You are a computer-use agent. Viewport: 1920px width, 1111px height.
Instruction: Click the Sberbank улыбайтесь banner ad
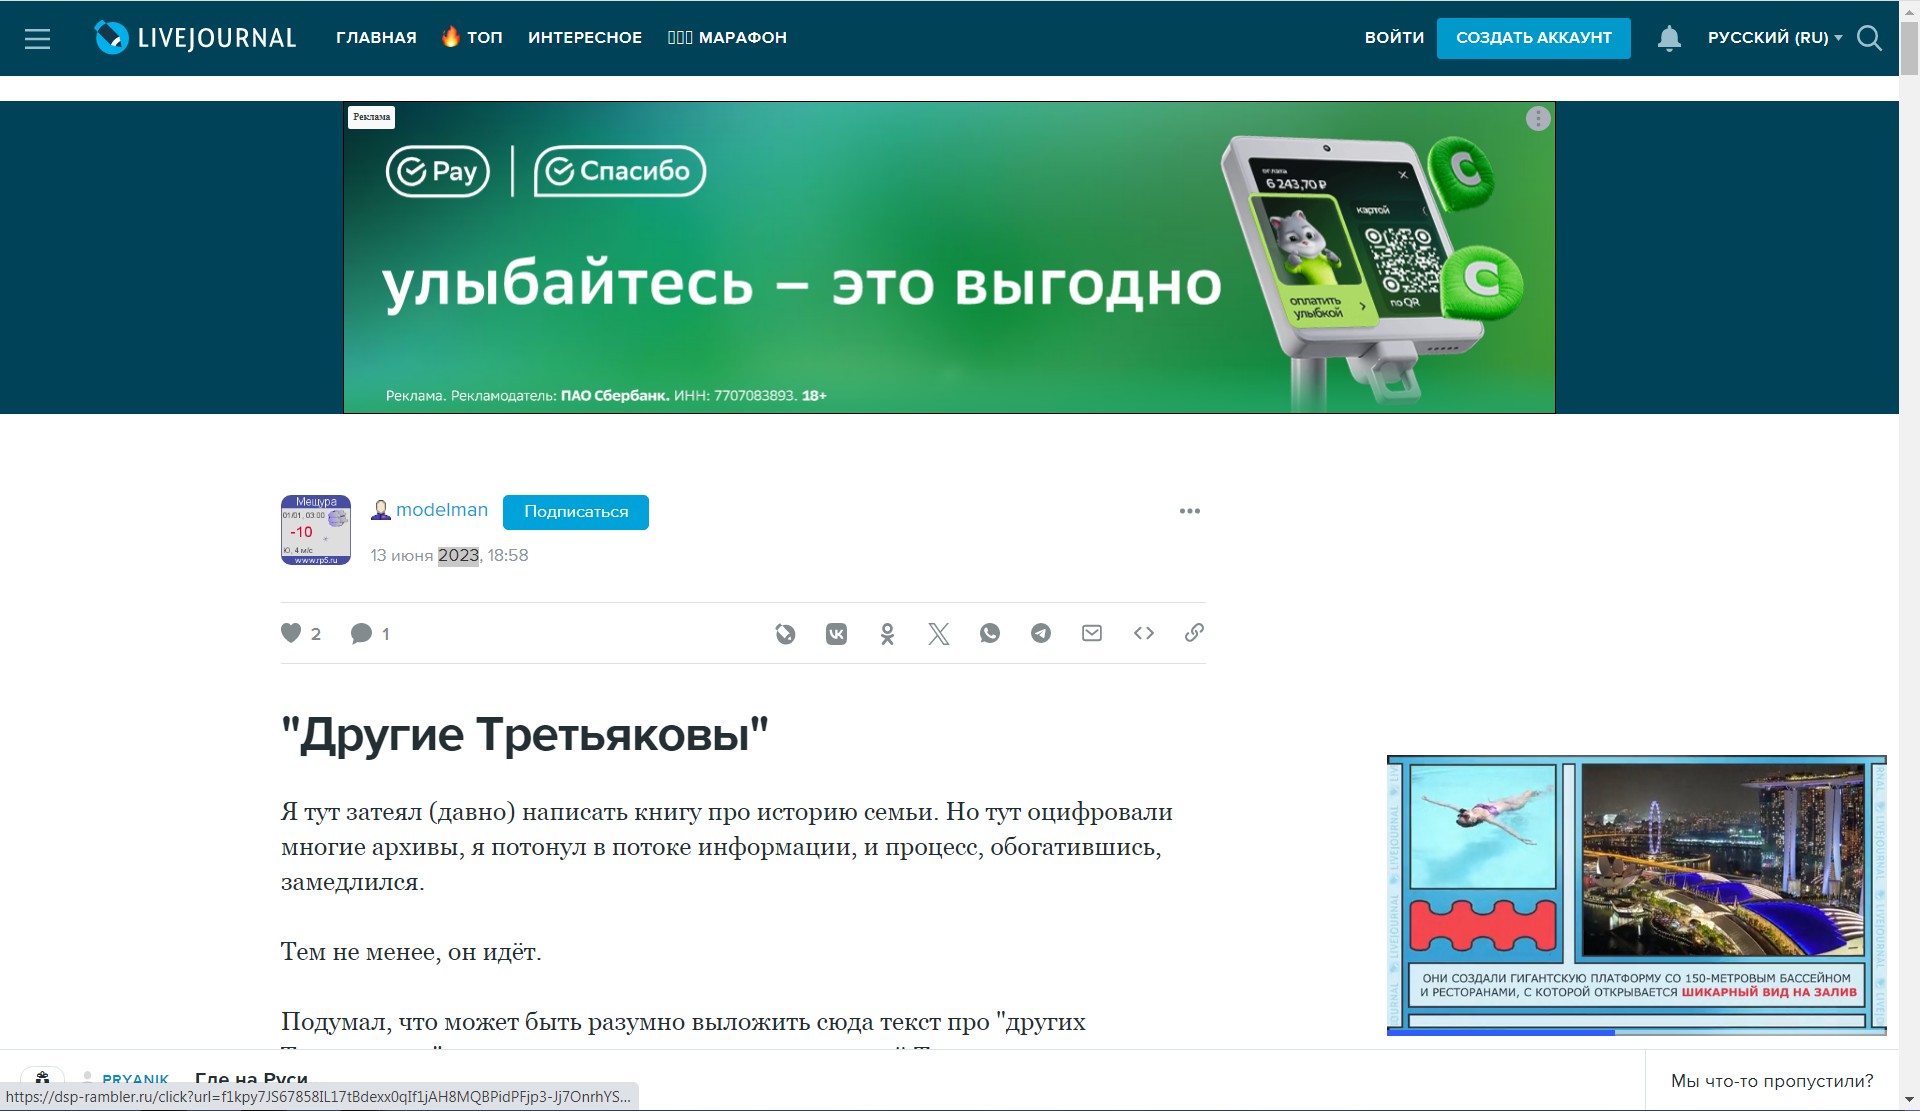949,257
